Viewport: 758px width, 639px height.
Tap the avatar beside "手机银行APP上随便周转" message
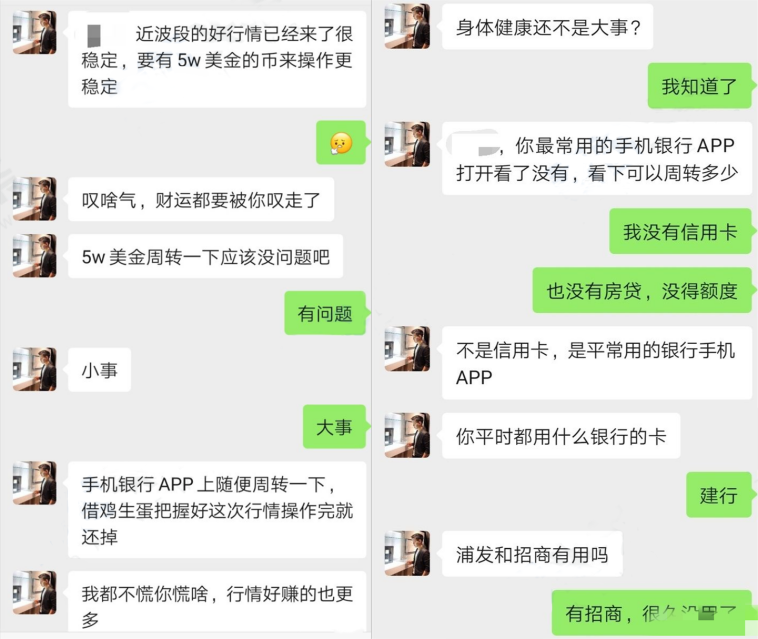(x=34, y=483)
